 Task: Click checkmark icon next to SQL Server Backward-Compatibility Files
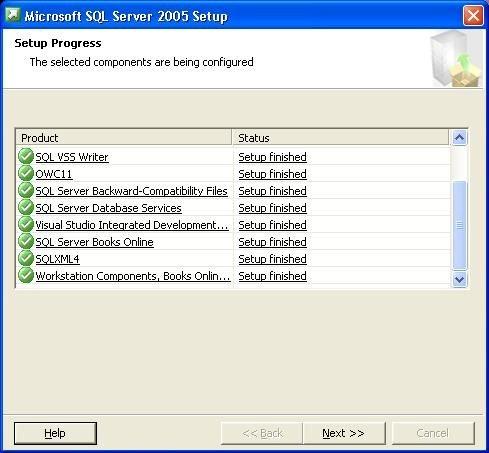26,190
